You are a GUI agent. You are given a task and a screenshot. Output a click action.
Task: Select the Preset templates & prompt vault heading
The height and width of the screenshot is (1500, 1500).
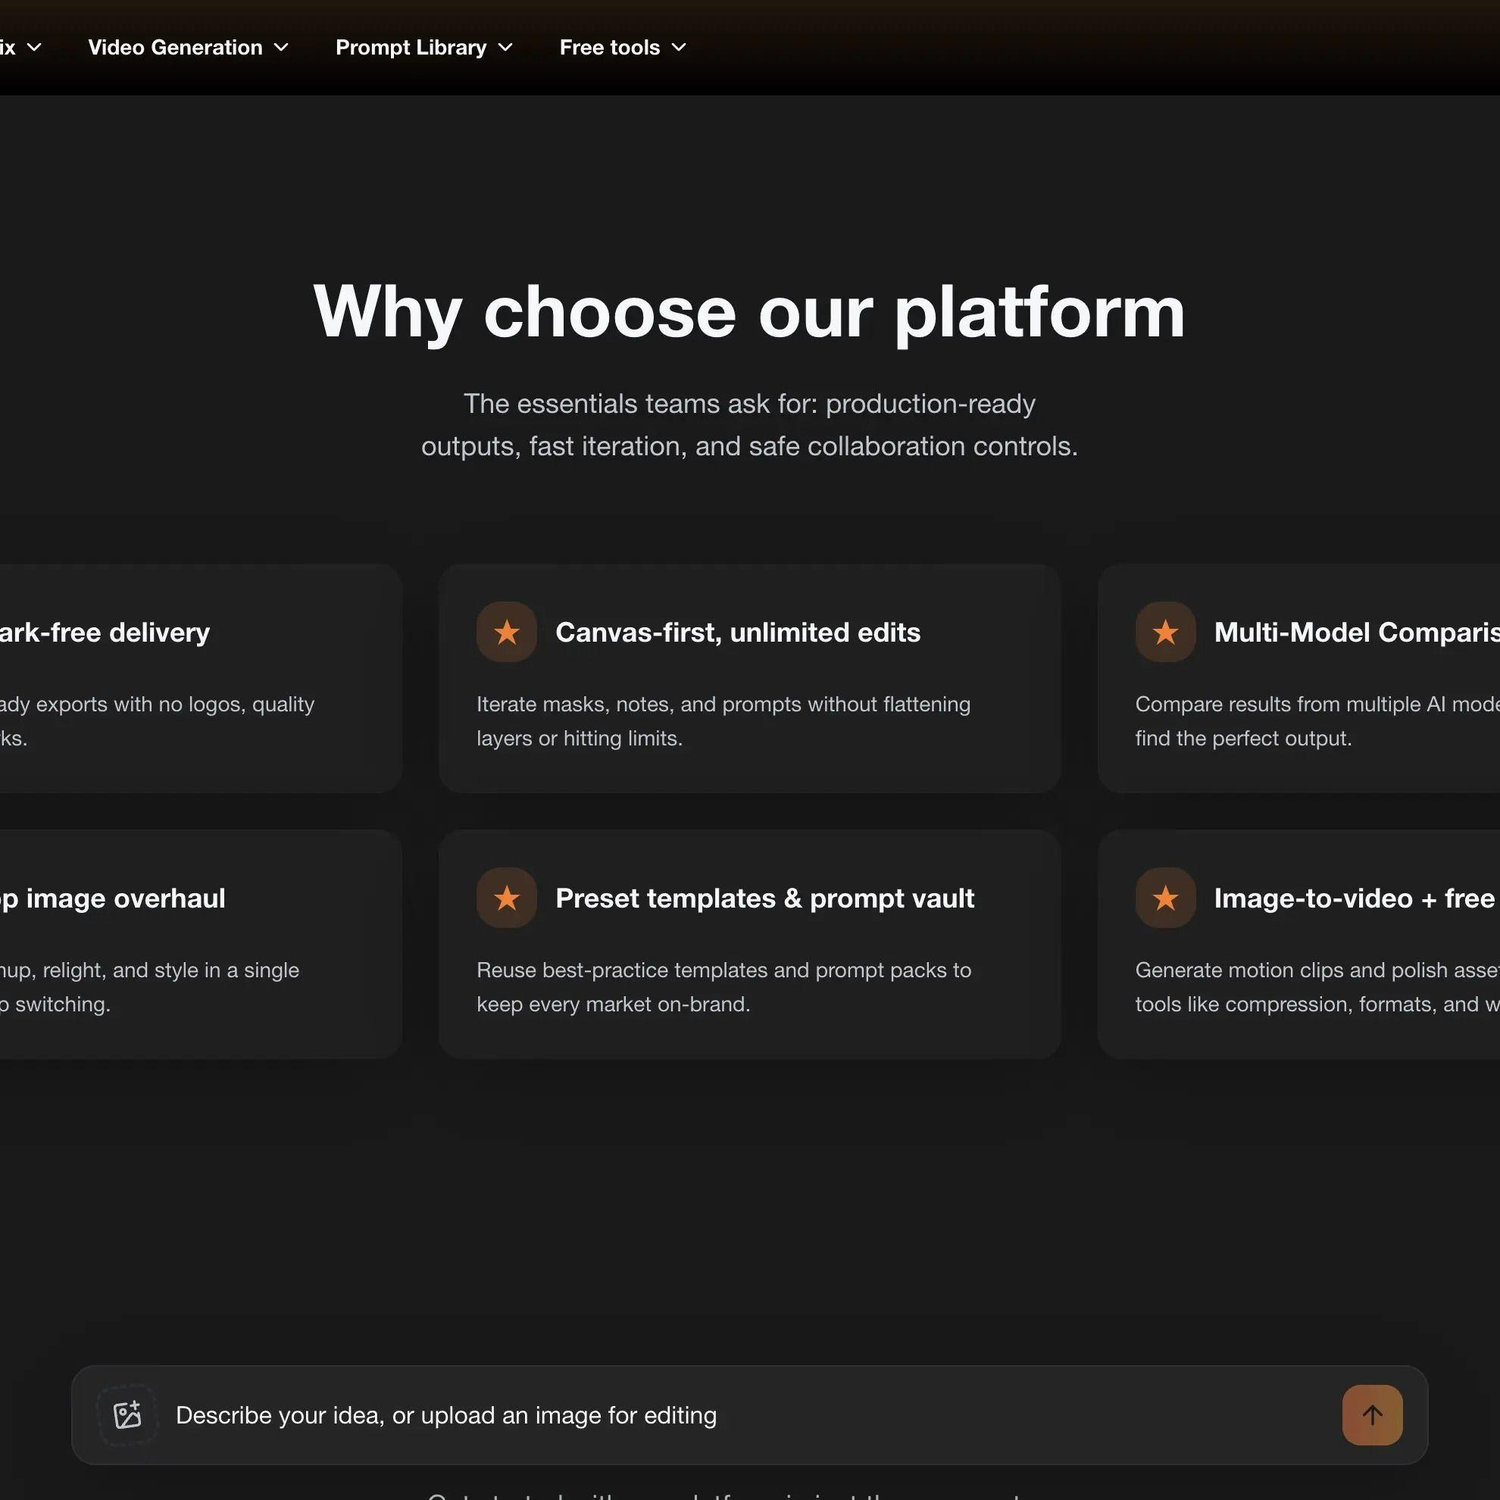(765, 898)
